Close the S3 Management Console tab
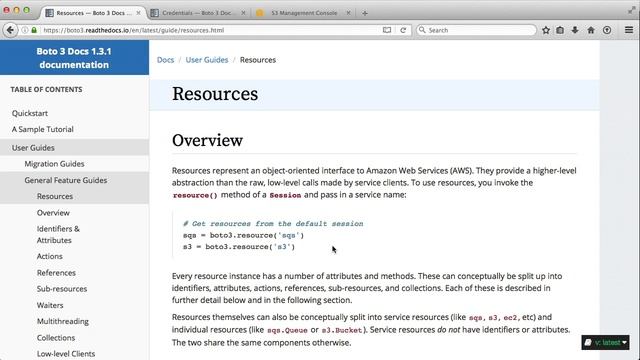Viewport: 640px width, 360px height. click(348, 13)
